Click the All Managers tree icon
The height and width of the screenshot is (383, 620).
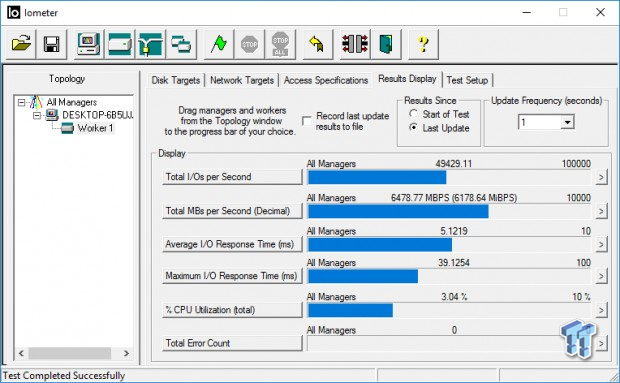click(36, 102)
